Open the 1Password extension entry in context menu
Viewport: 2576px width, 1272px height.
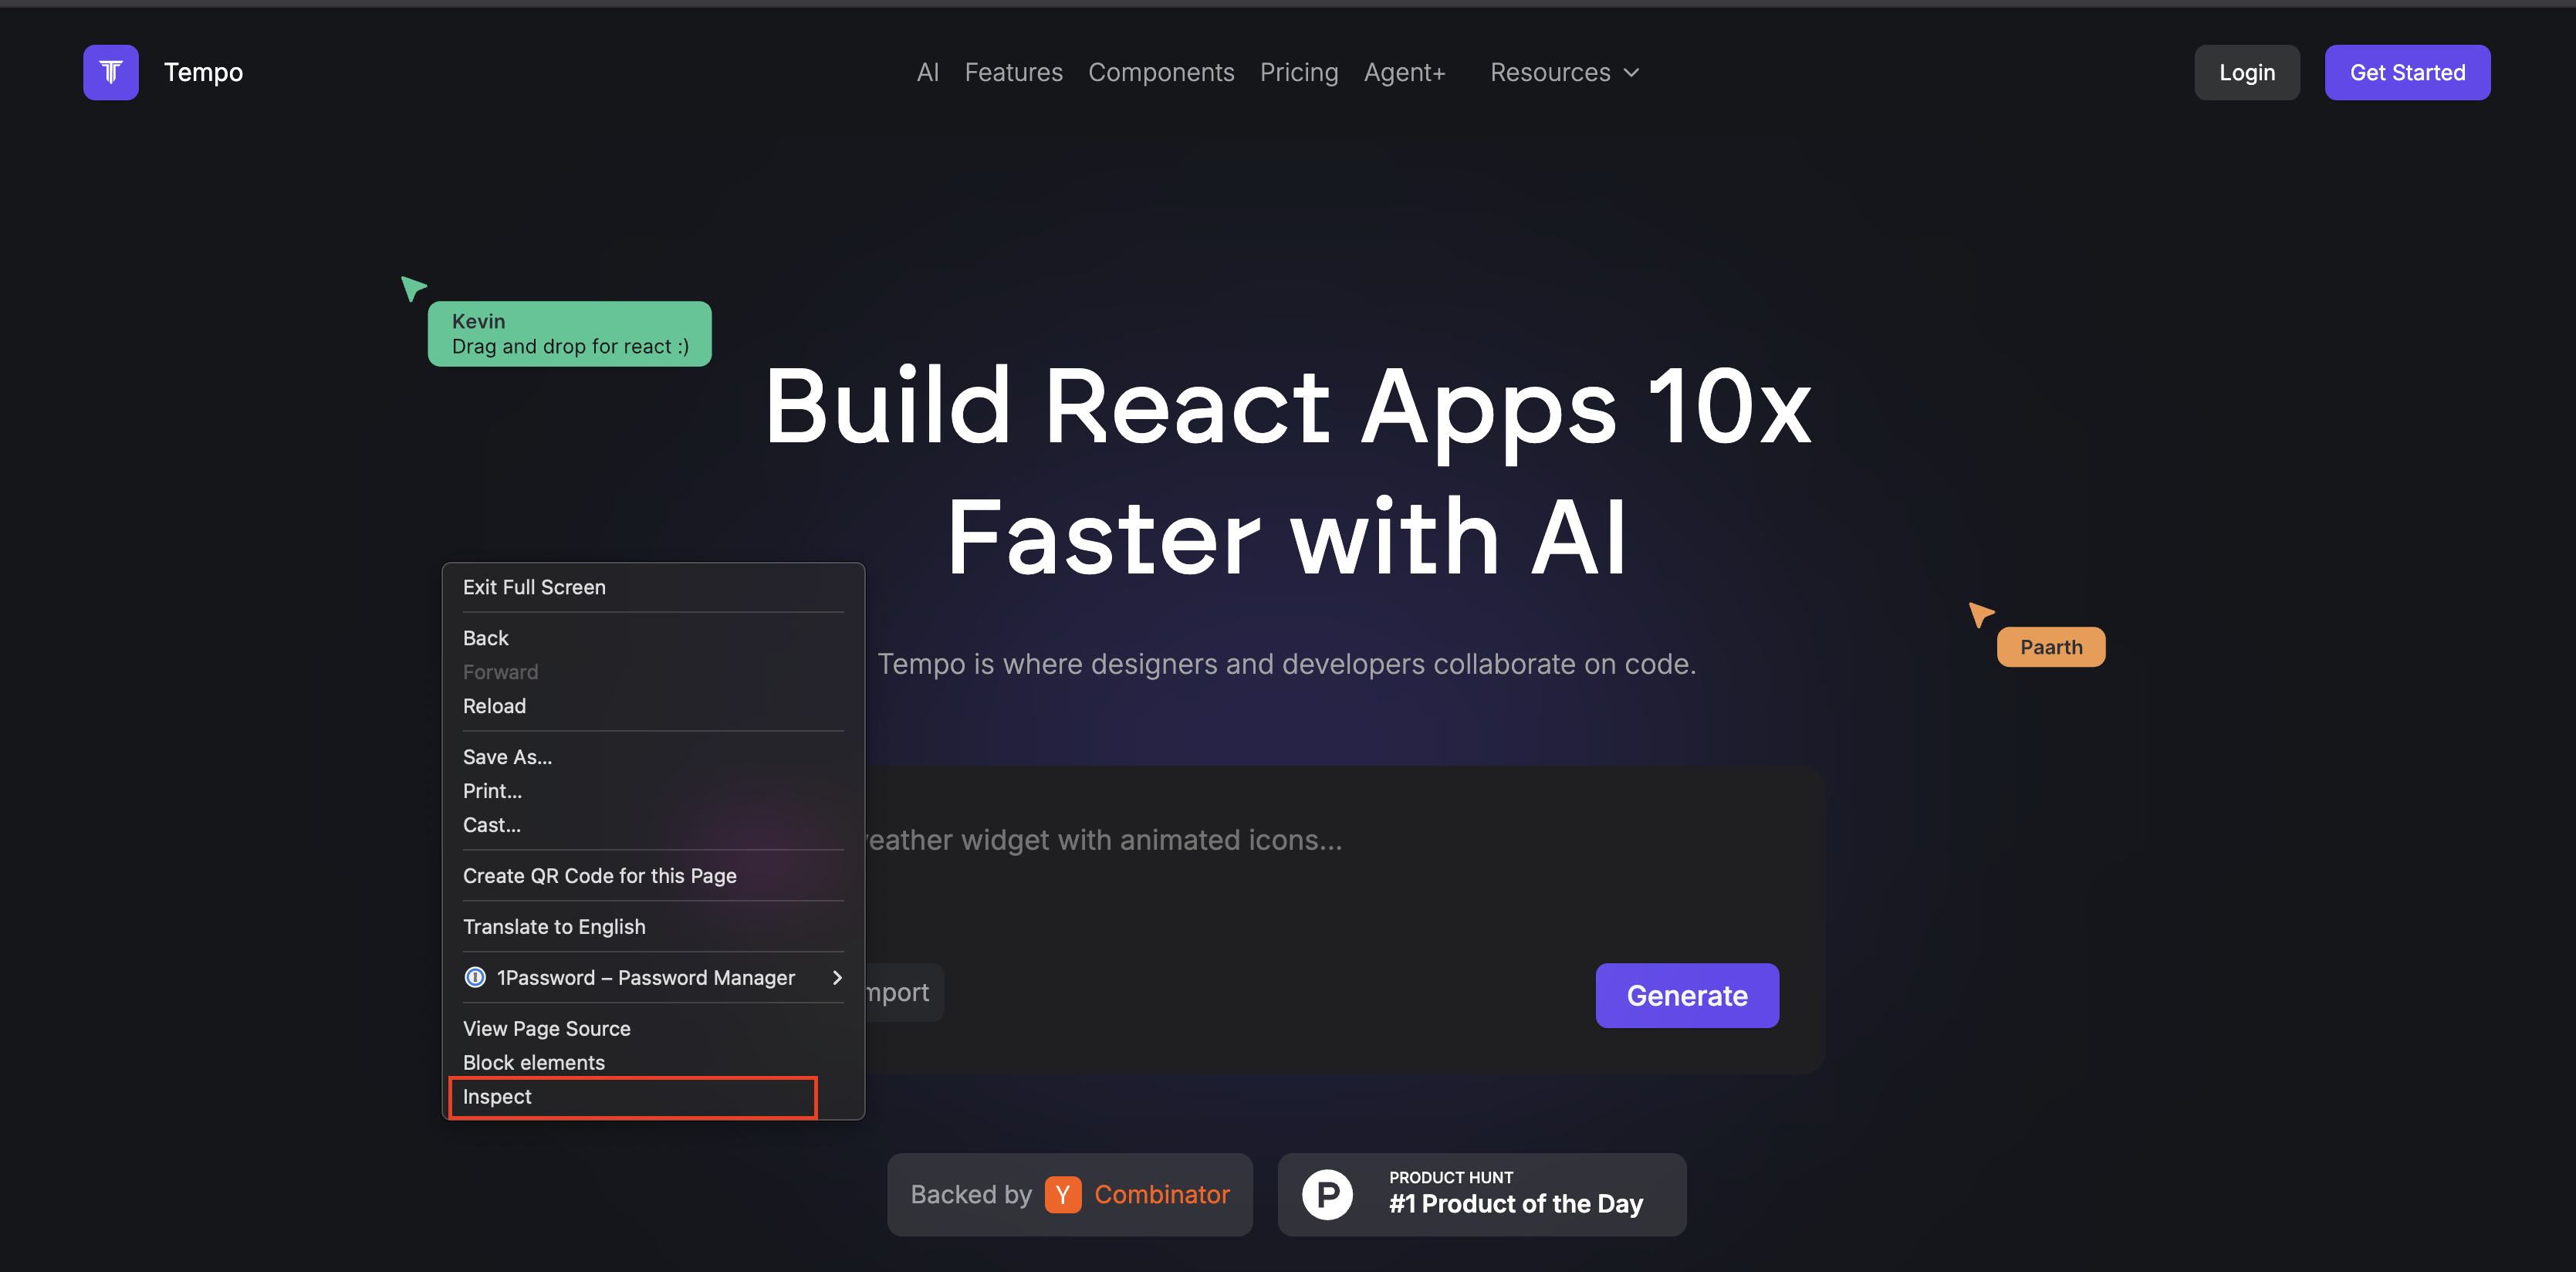646,977
